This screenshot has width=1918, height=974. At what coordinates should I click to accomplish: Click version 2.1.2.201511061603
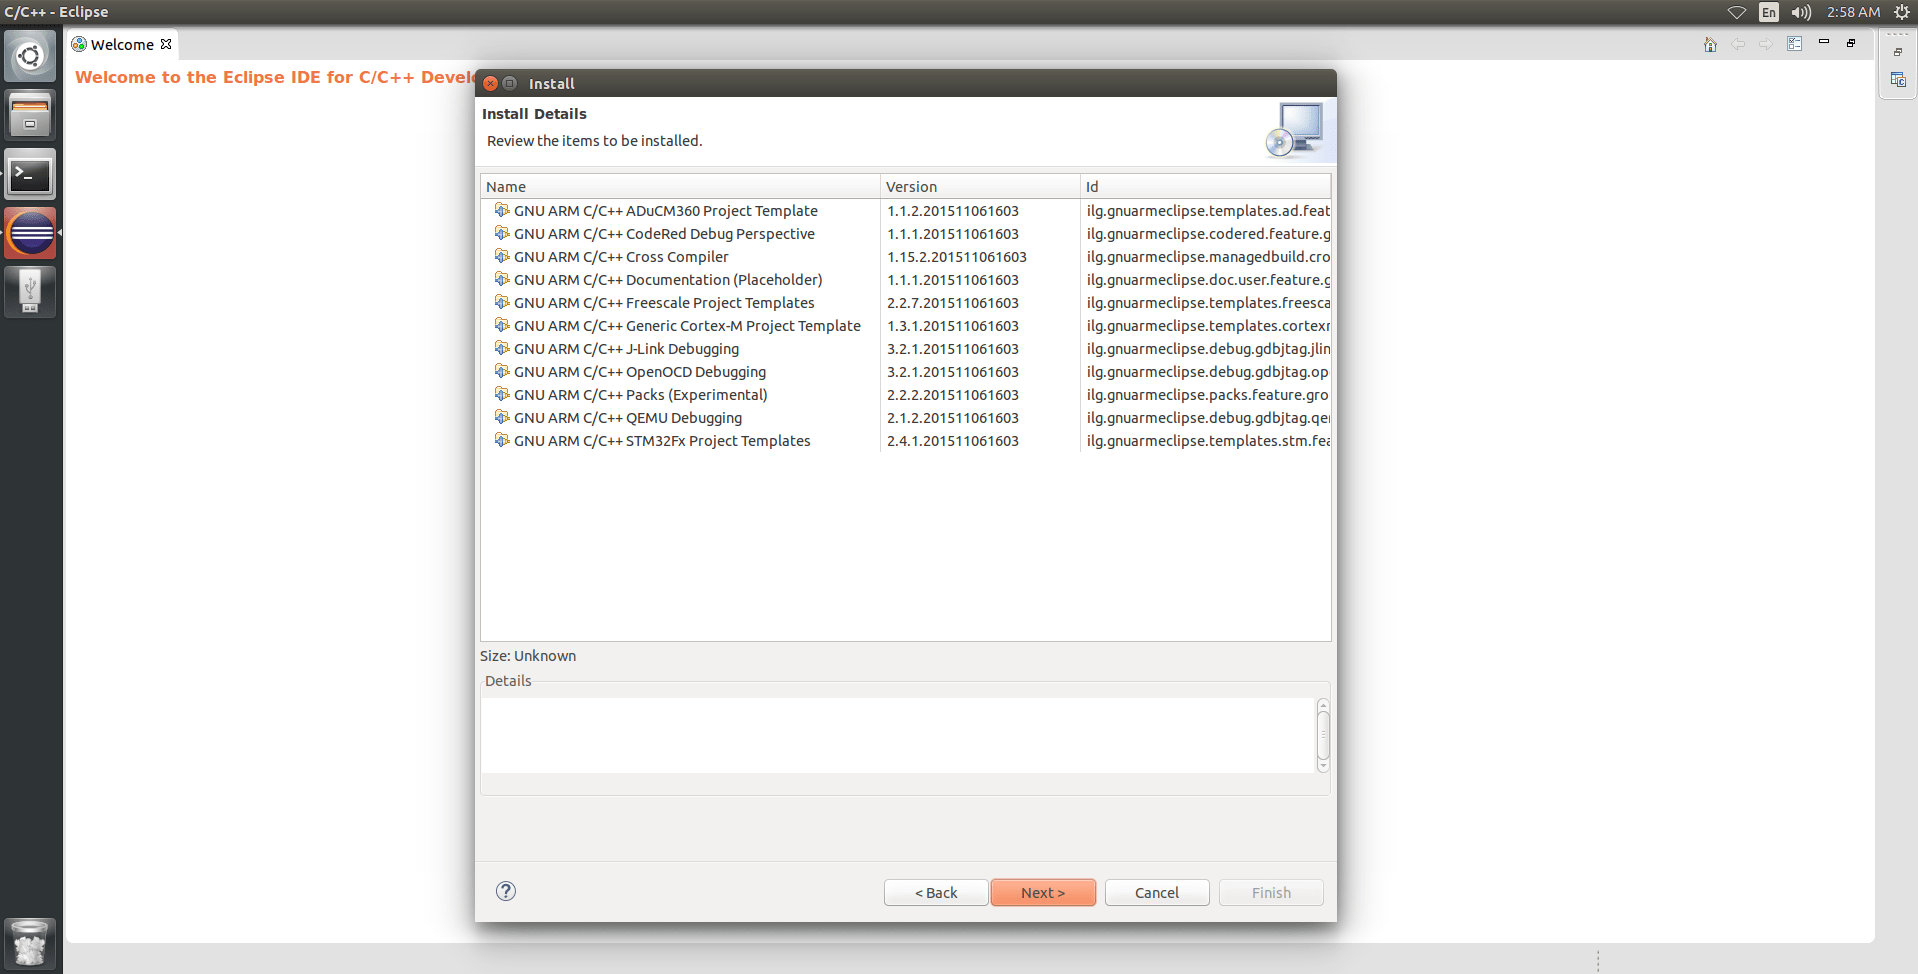(x=953, y=418)
